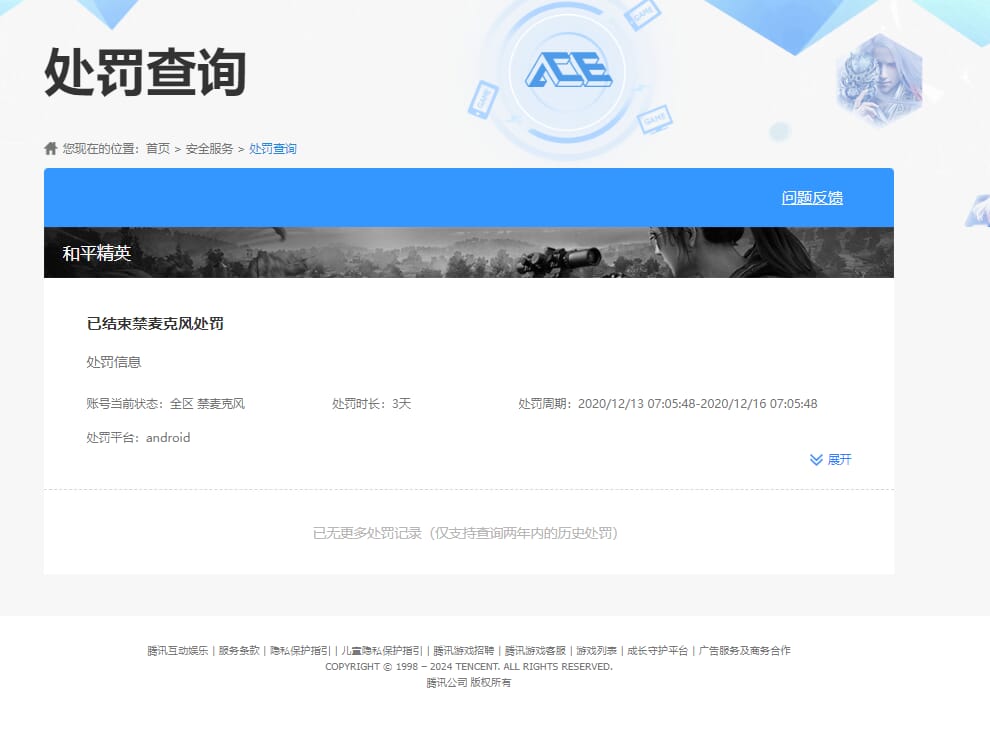Select the 已结束禁麦克风处罚 heading
Screen dimensions: 990x754
pos(155,323)
